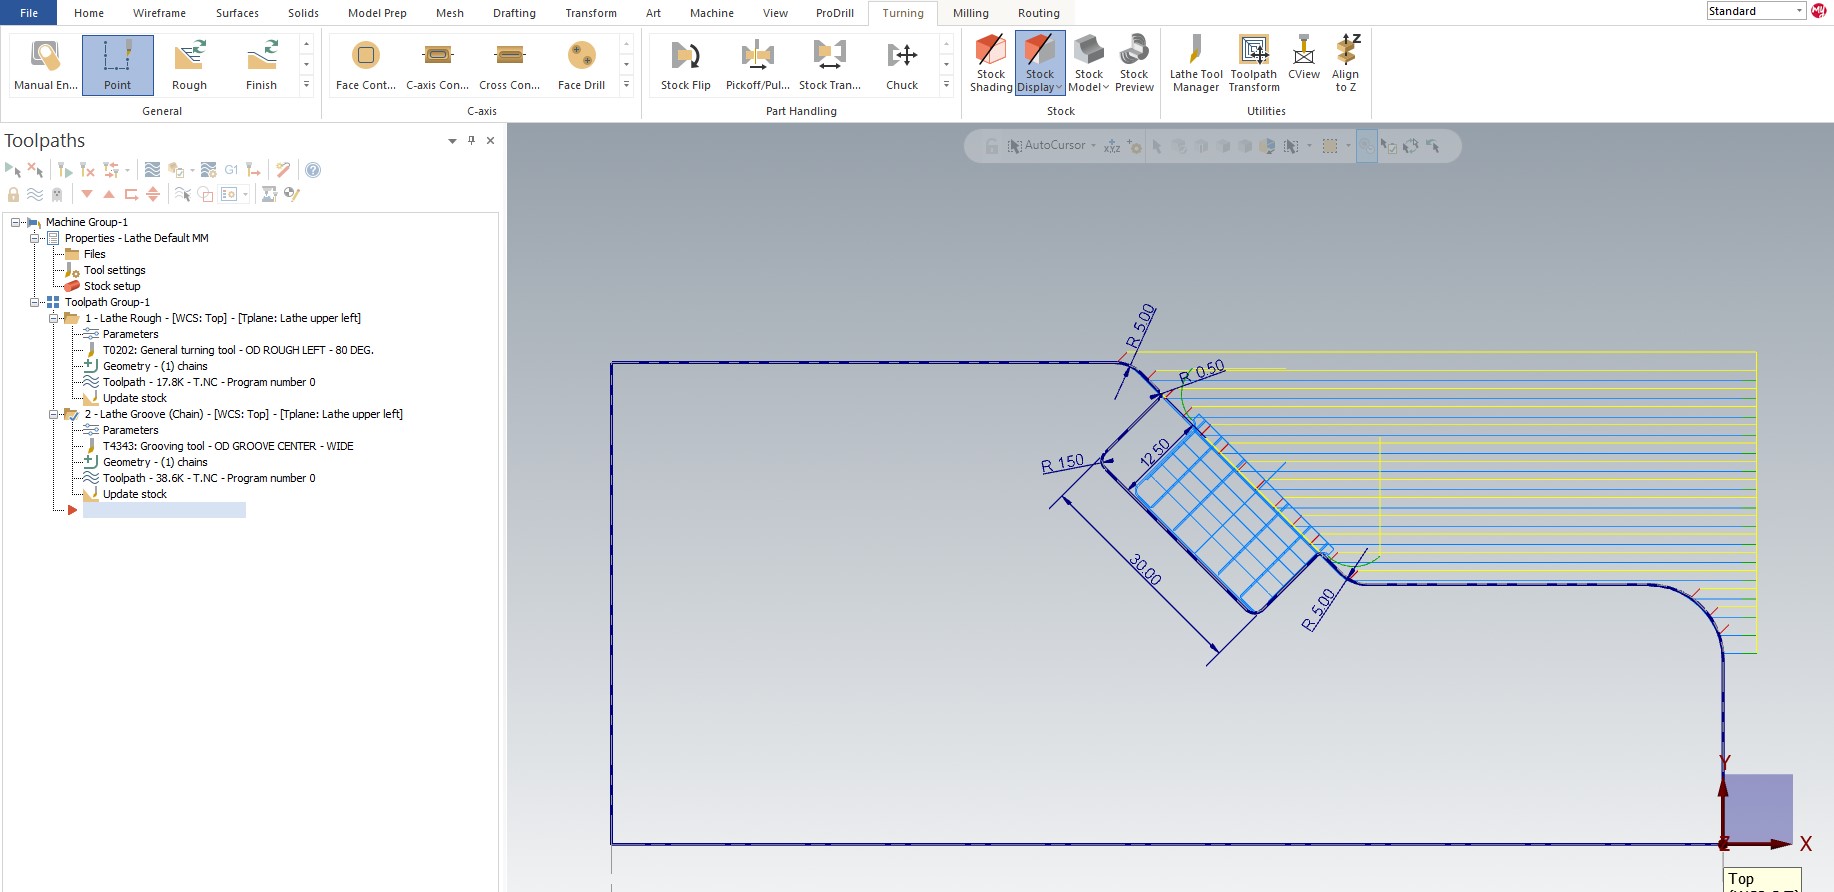The width and height of the screenshot is (1834, 892).
Task: Start a Cross Contour toolpath
Action: [x=510, y=66]
